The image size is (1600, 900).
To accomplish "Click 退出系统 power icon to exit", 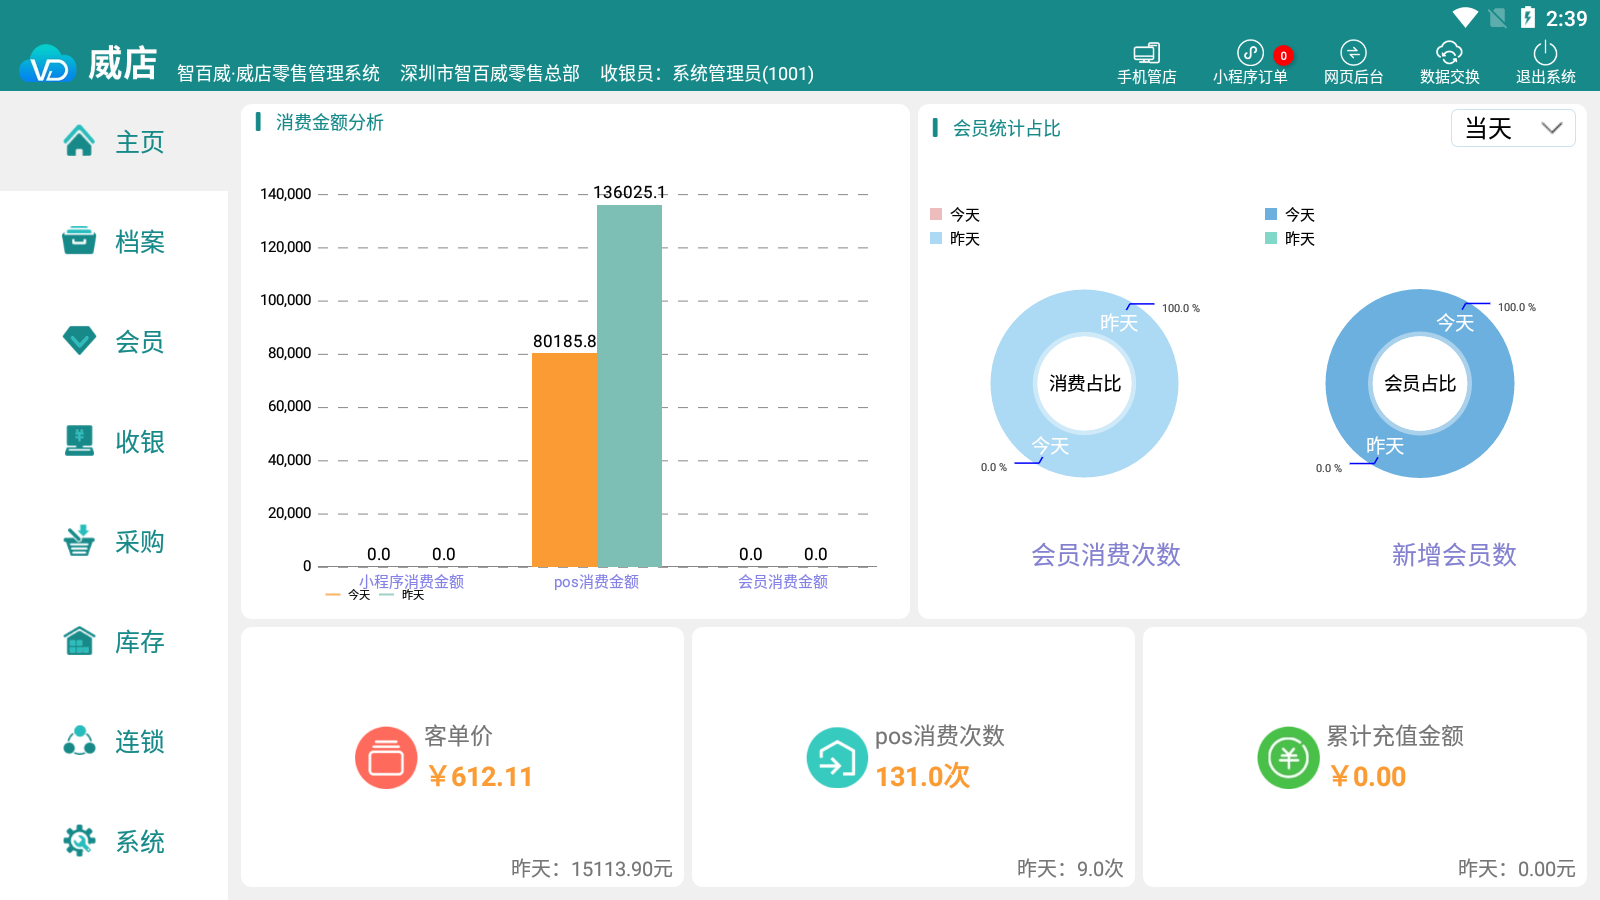I will (x=1545, y=53).
